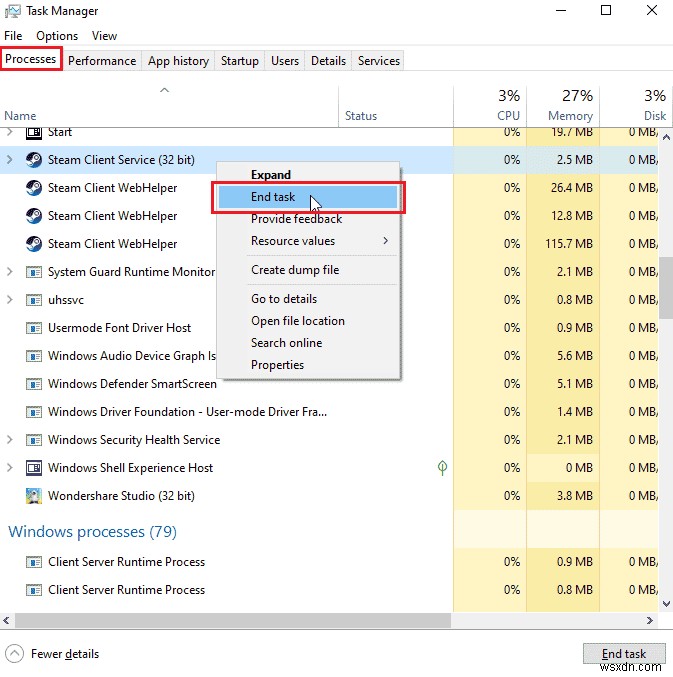
Task: Click the Steam Client Service process icon
Action: (x=33, y=159)
